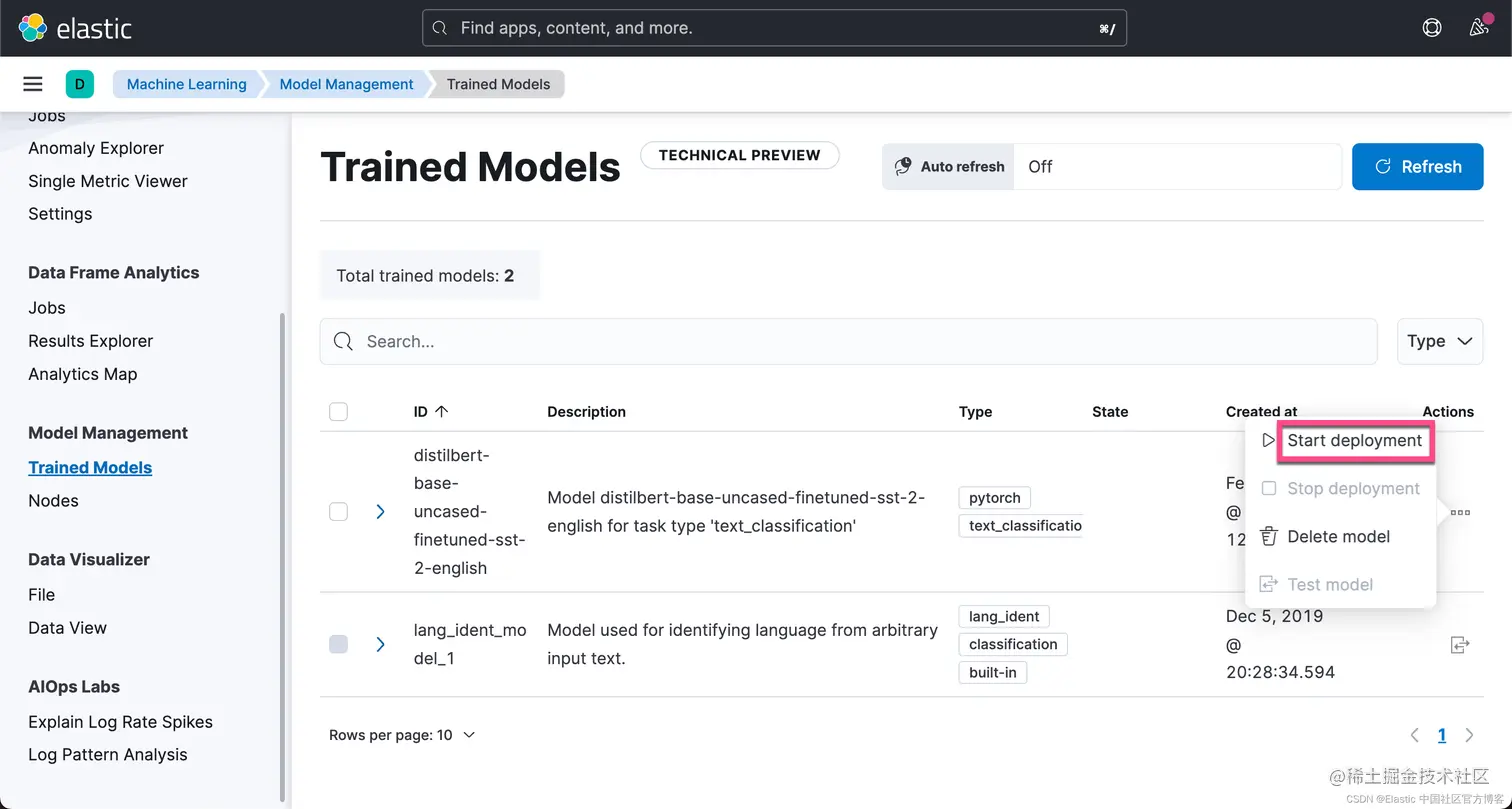The width and height of the screenshot is (1512, 809).
Task: Open Analytics Map in the sidebar
Action: tap(83, 374)
